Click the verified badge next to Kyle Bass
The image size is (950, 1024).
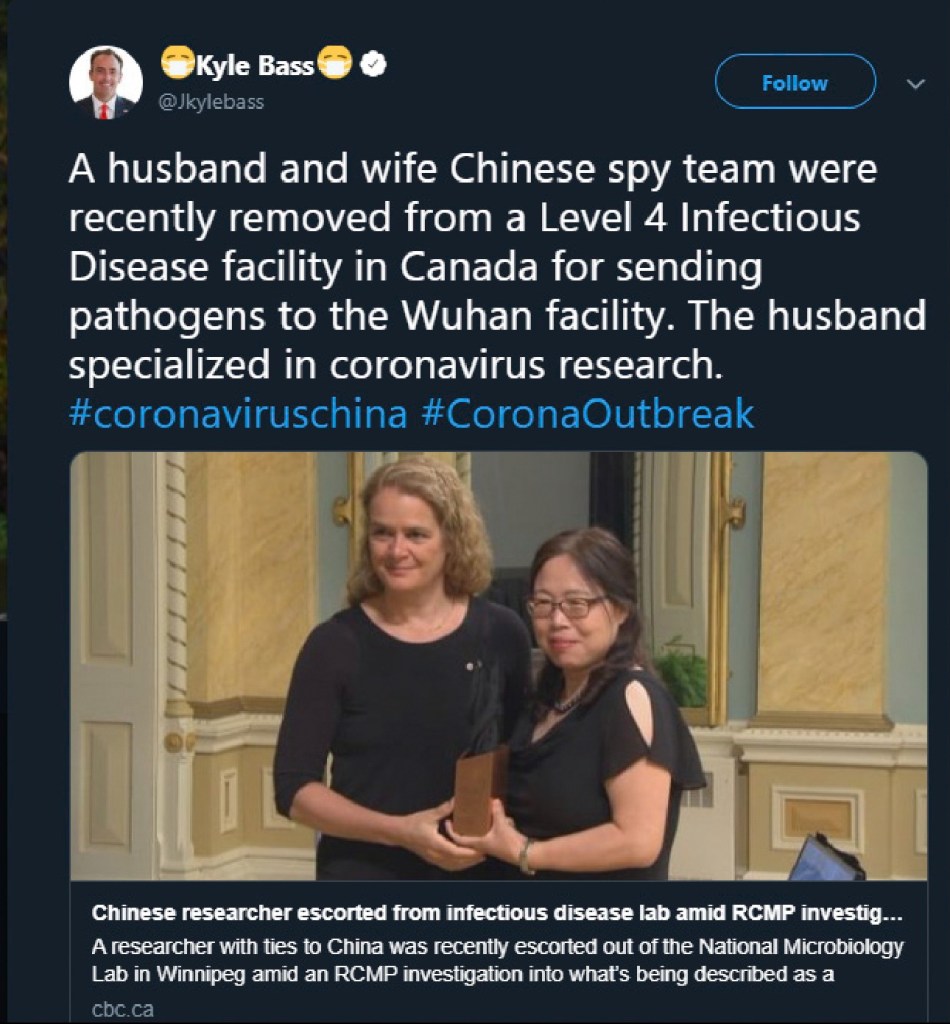[x=373, y=64]
